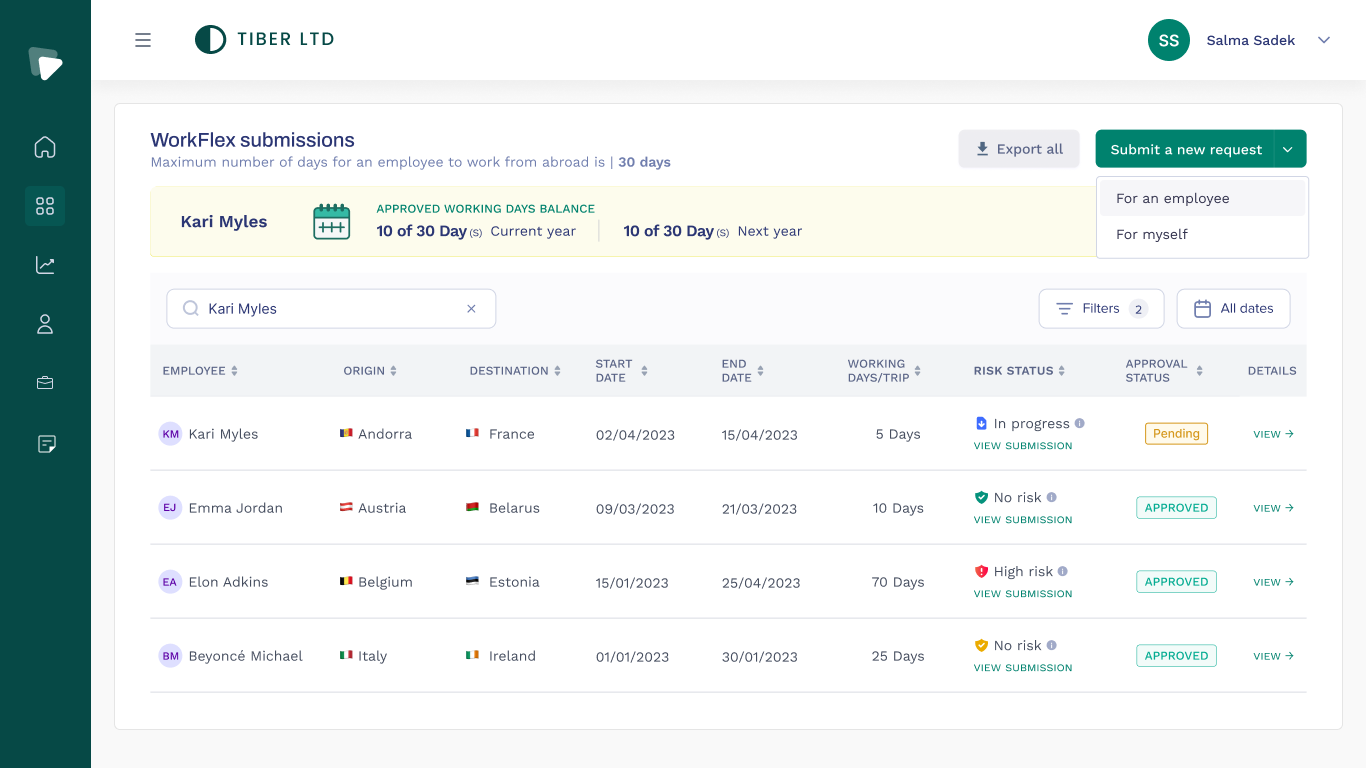
Task: View Emma Jordan's submission
Action: (x=1022, y=520)
